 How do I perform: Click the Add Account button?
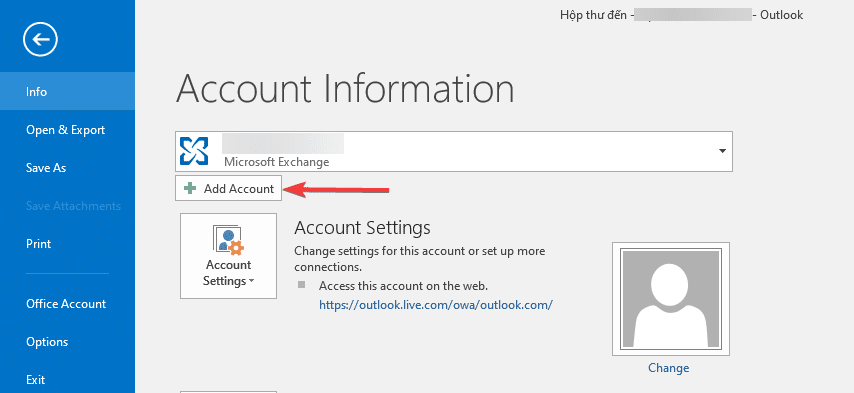(229, 188)
